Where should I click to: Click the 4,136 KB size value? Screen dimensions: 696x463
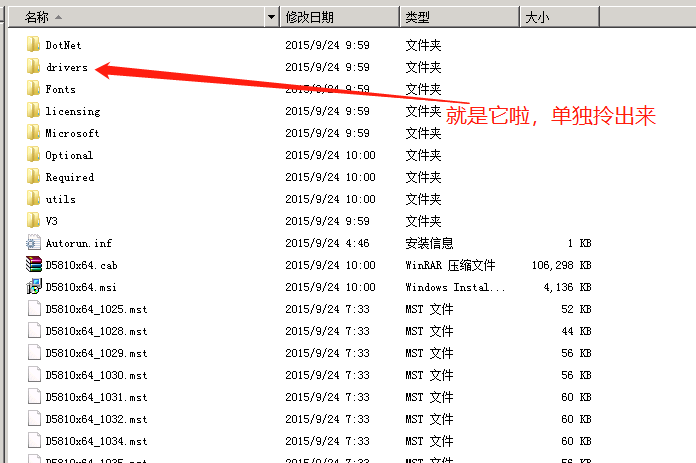[567, 287]
